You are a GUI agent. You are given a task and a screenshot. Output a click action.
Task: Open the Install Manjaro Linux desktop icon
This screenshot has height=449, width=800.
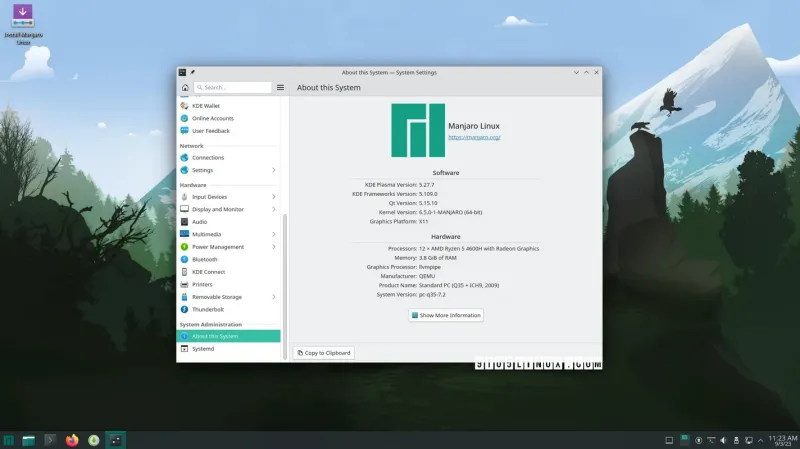tap(22, 26)
